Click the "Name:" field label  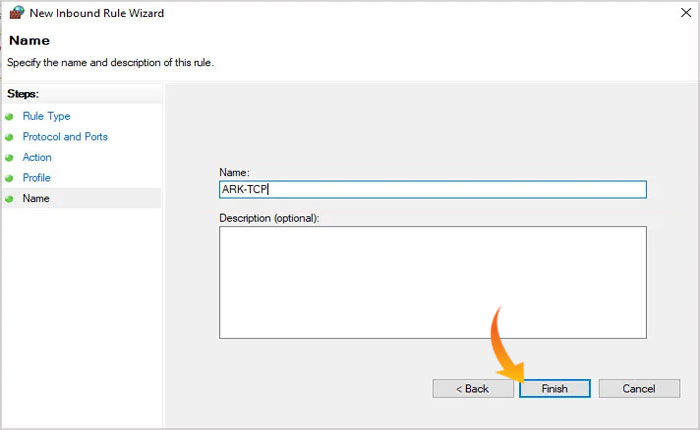click(x=234, y=172)
